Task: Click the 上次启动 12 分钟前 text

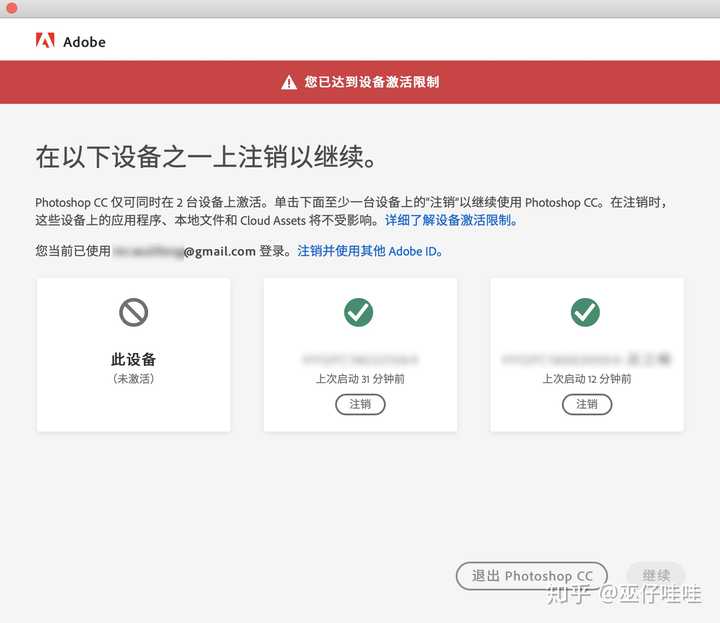Action: [x=587, y=379]
